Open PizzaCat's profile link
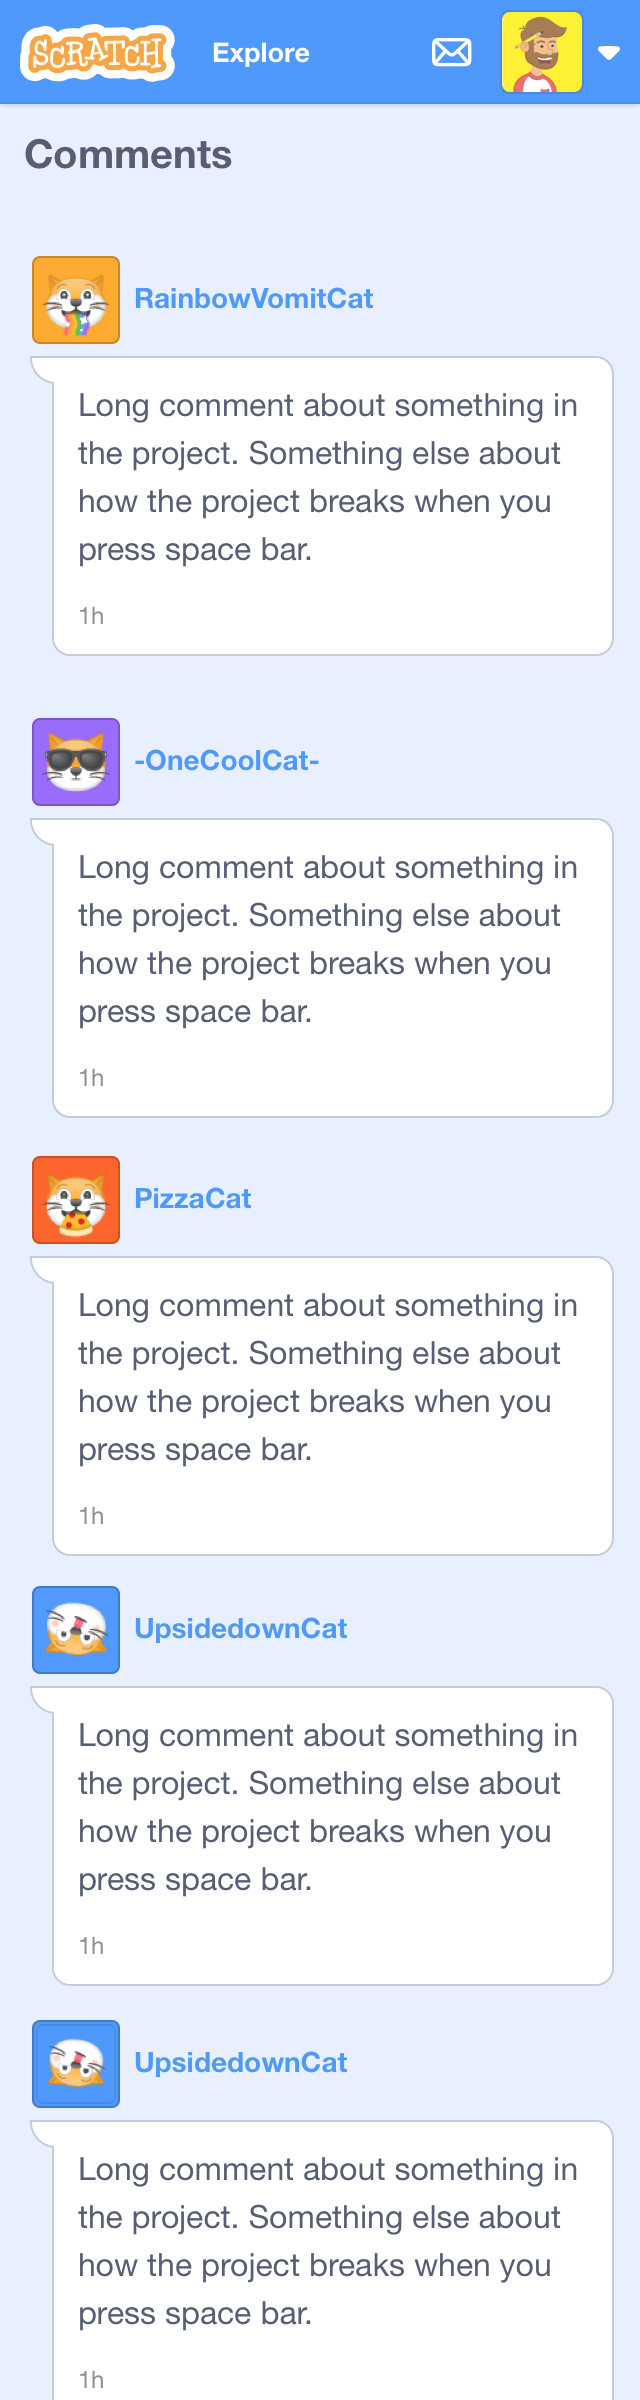Image resolution: width=640 pixels, height=2400 pixels. click(192, 1198)
